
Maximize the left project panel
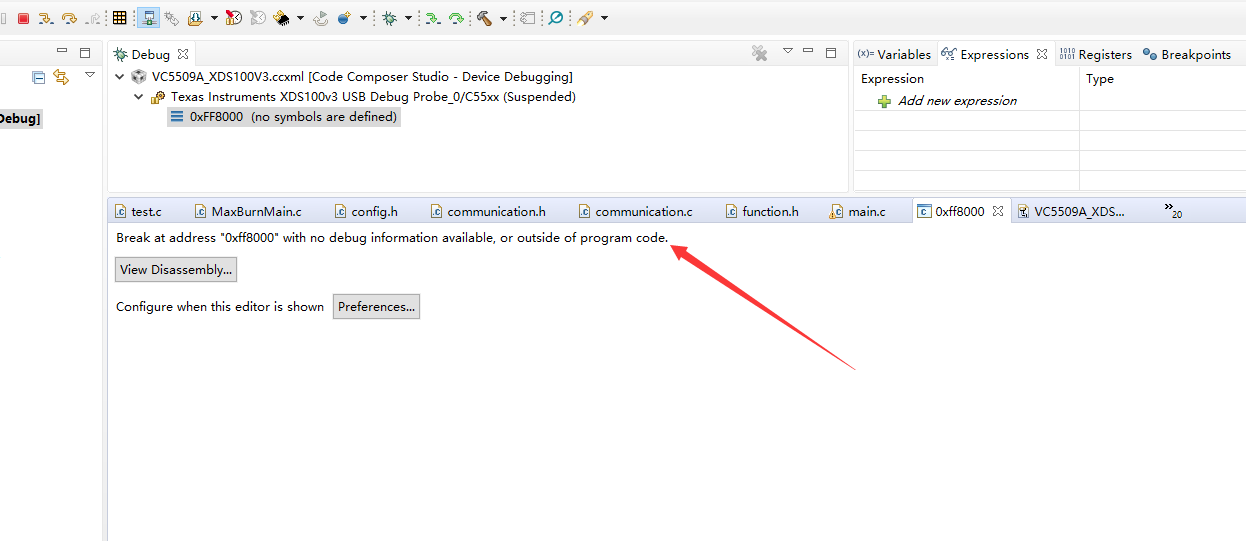[85, 53]
